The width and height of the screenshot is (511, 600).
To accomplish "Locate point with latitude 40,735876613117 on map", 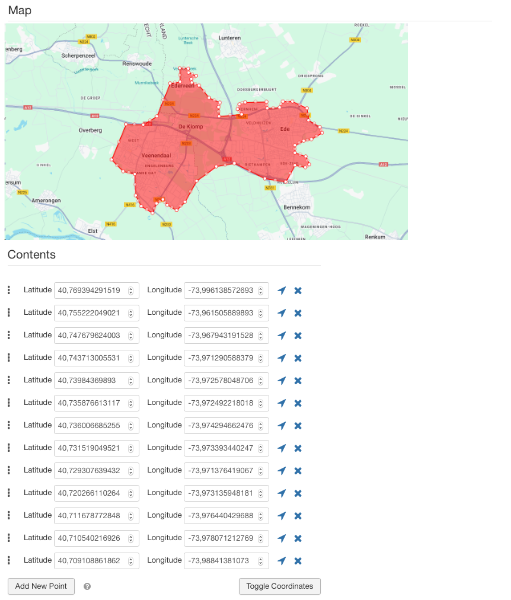I will pos(282,403).
